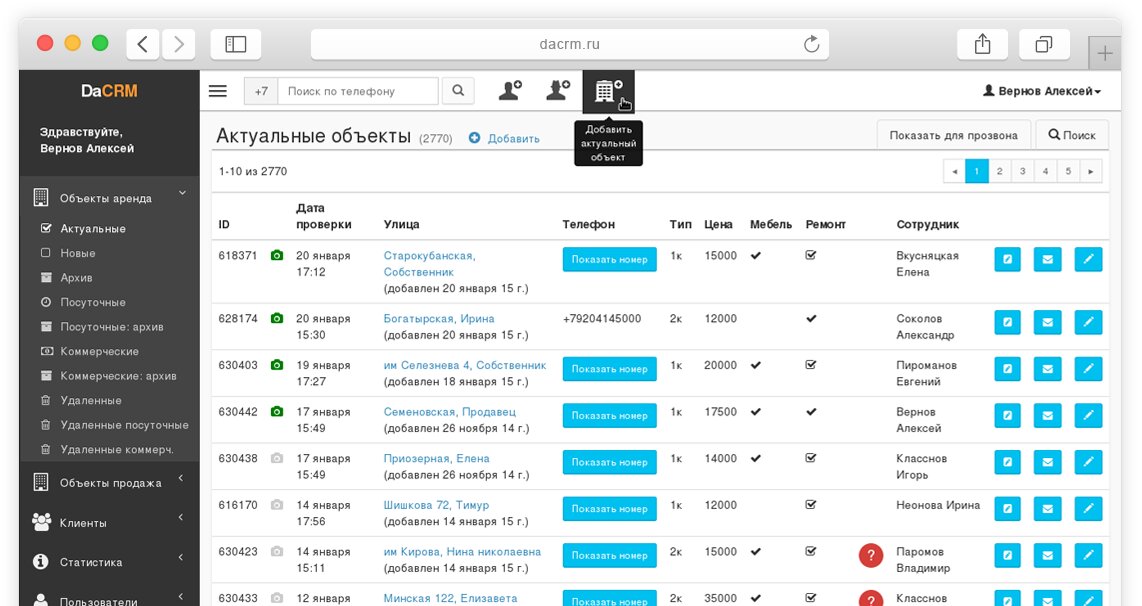Click Ремонт checkbox mark for ID 630403
This screenshot has height=606, width=1142.
(x=811, y=364)
